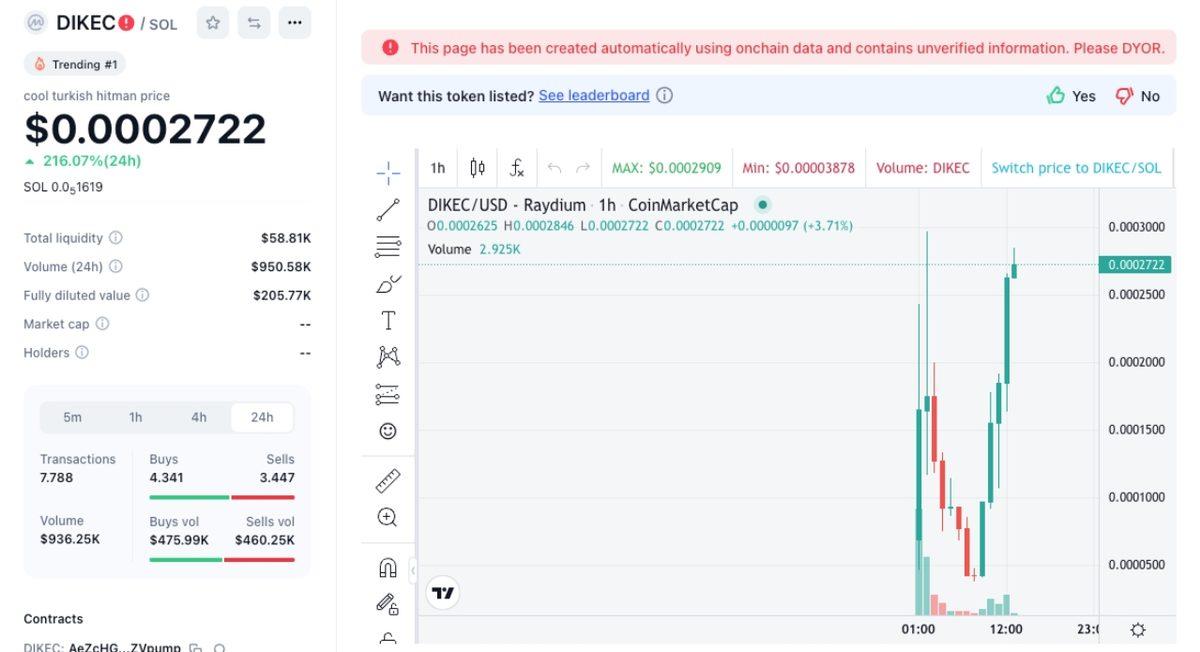Select the XABCD pattern tool
Image resolution: width=1200 pixels, height=652 pixels.
tap(387, 355)
